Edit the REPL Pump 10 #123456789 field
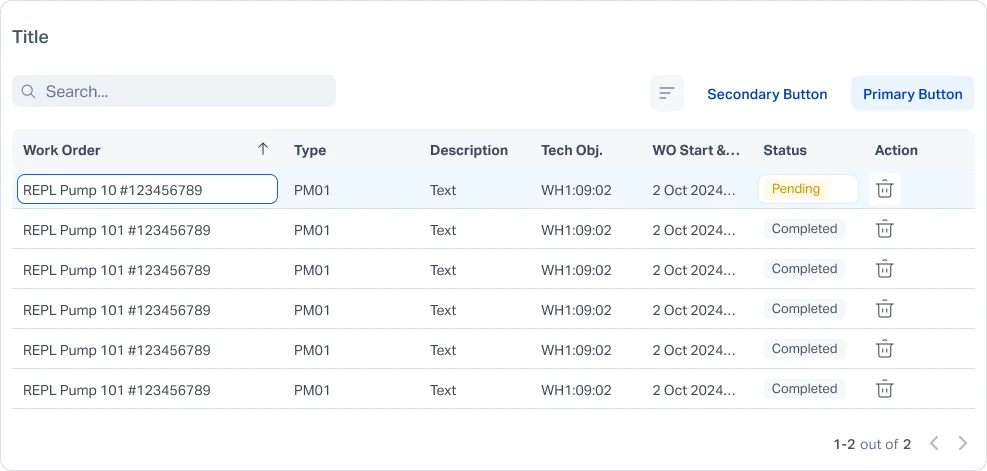This screenshot has width=987, height=471. [147, 189]
